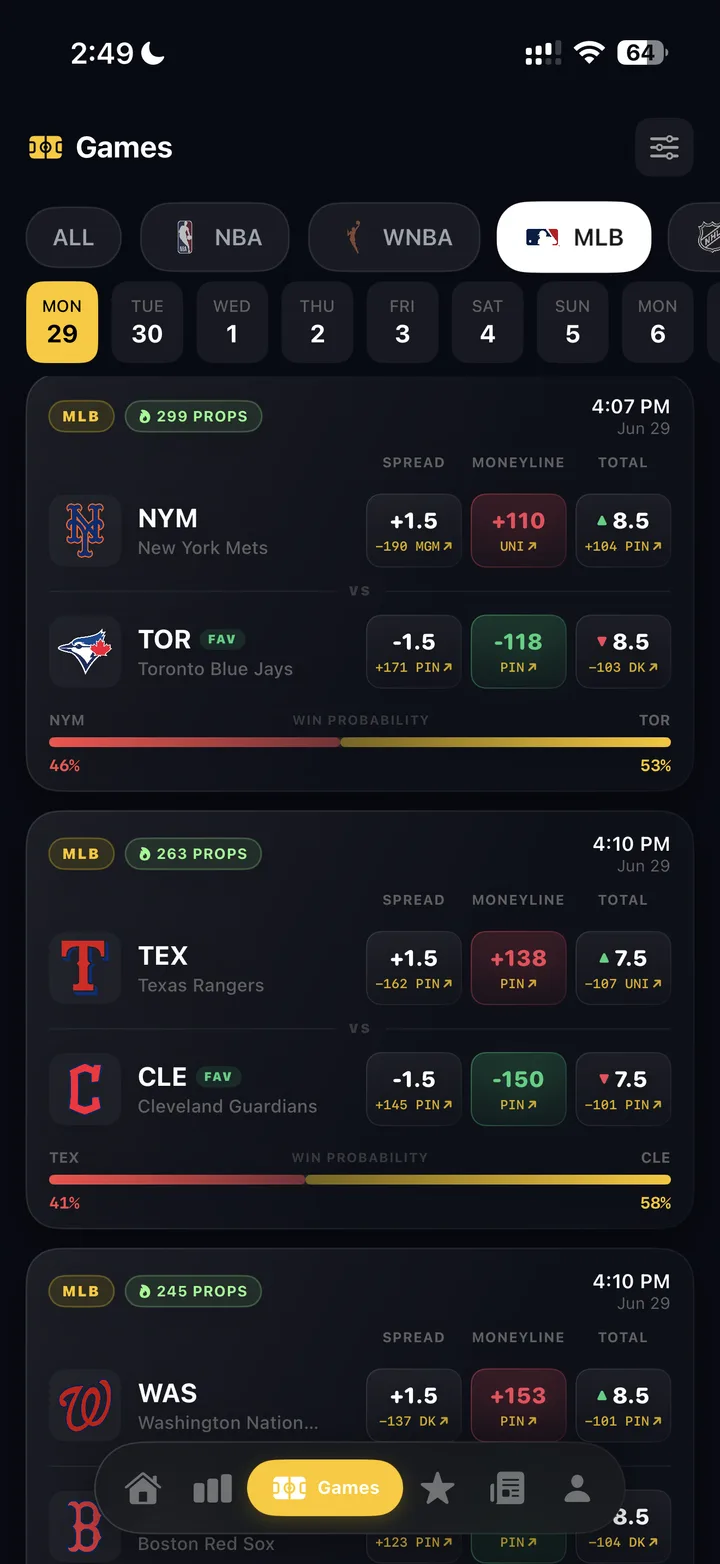Select the NBA league filter
The image size is (720, 1564).
[215, 238]
